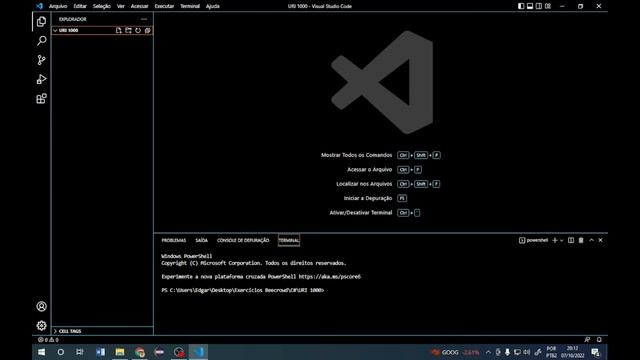Open the Acessar menu
This screenshot has height=360, width=640.
[x=140, y=6]
